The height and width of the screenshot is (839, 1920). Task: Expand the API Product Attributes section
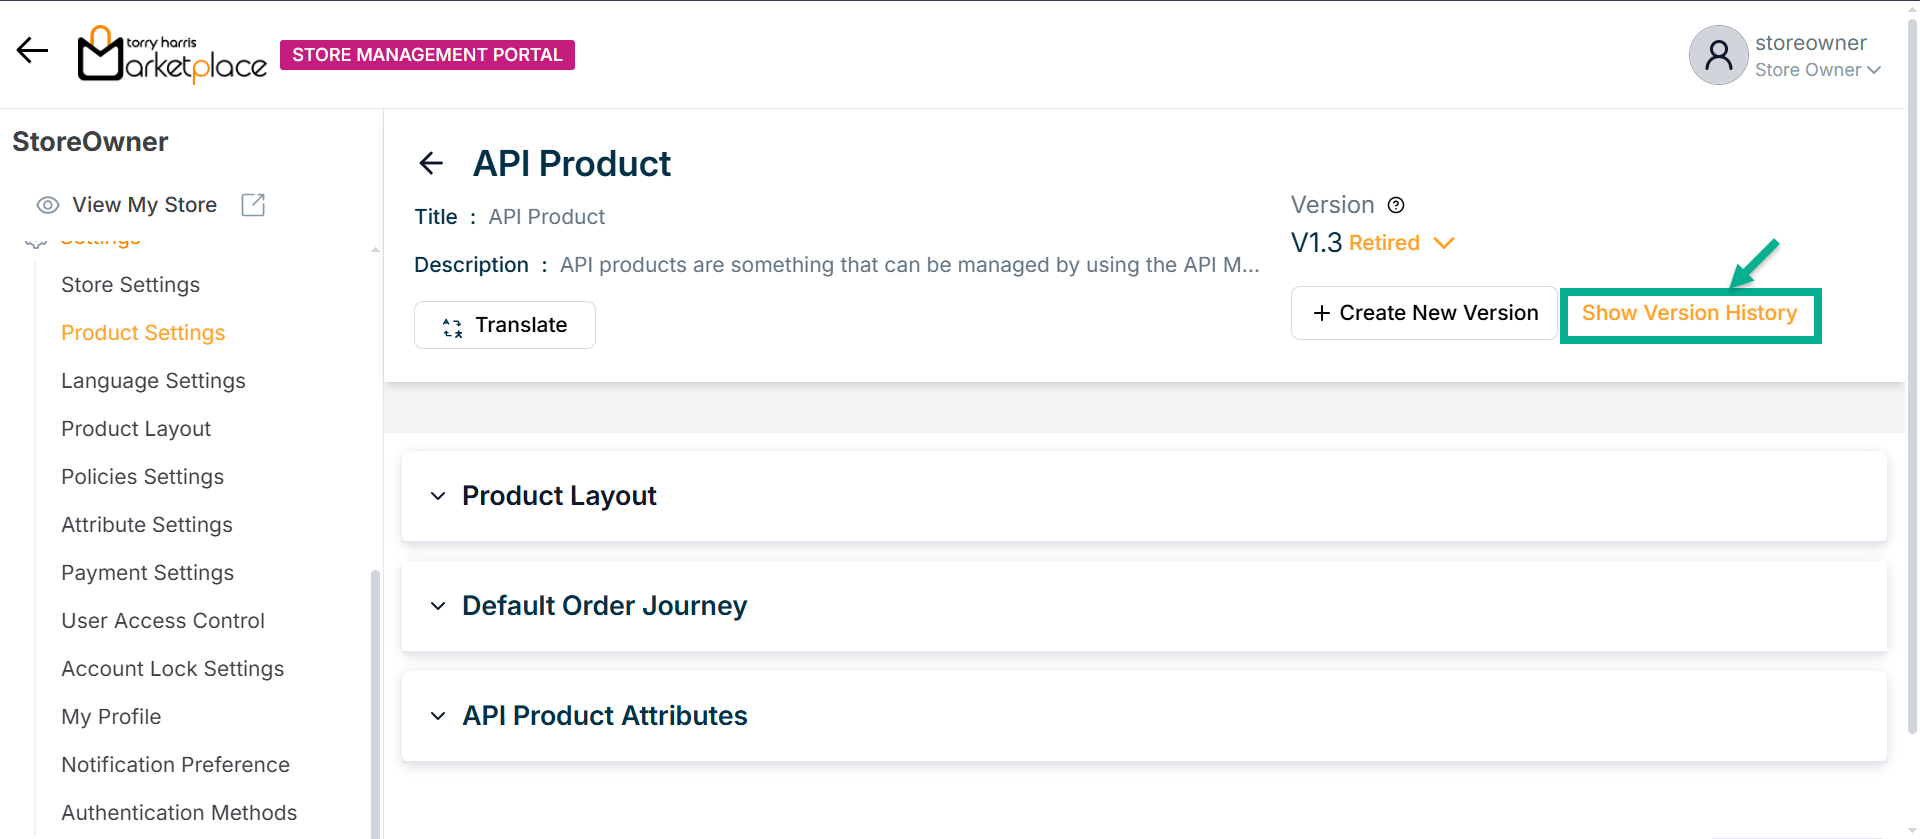(x=438, y=716)
